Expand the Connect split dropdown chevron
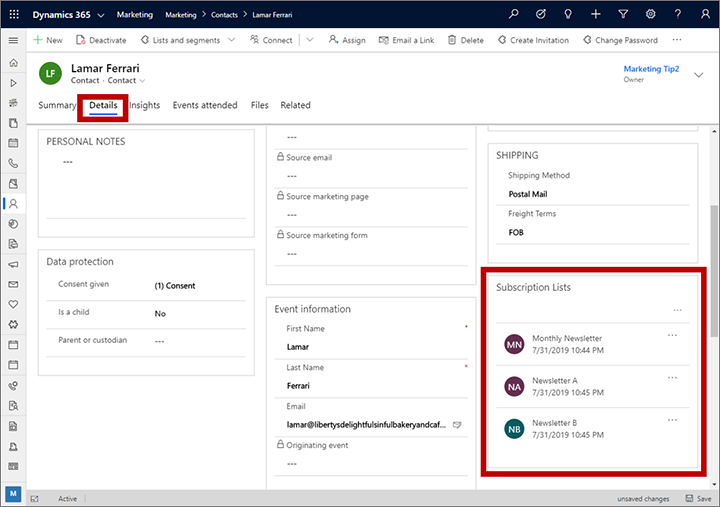This screenshot has height=507, width=720. click(x=310, y=40)
